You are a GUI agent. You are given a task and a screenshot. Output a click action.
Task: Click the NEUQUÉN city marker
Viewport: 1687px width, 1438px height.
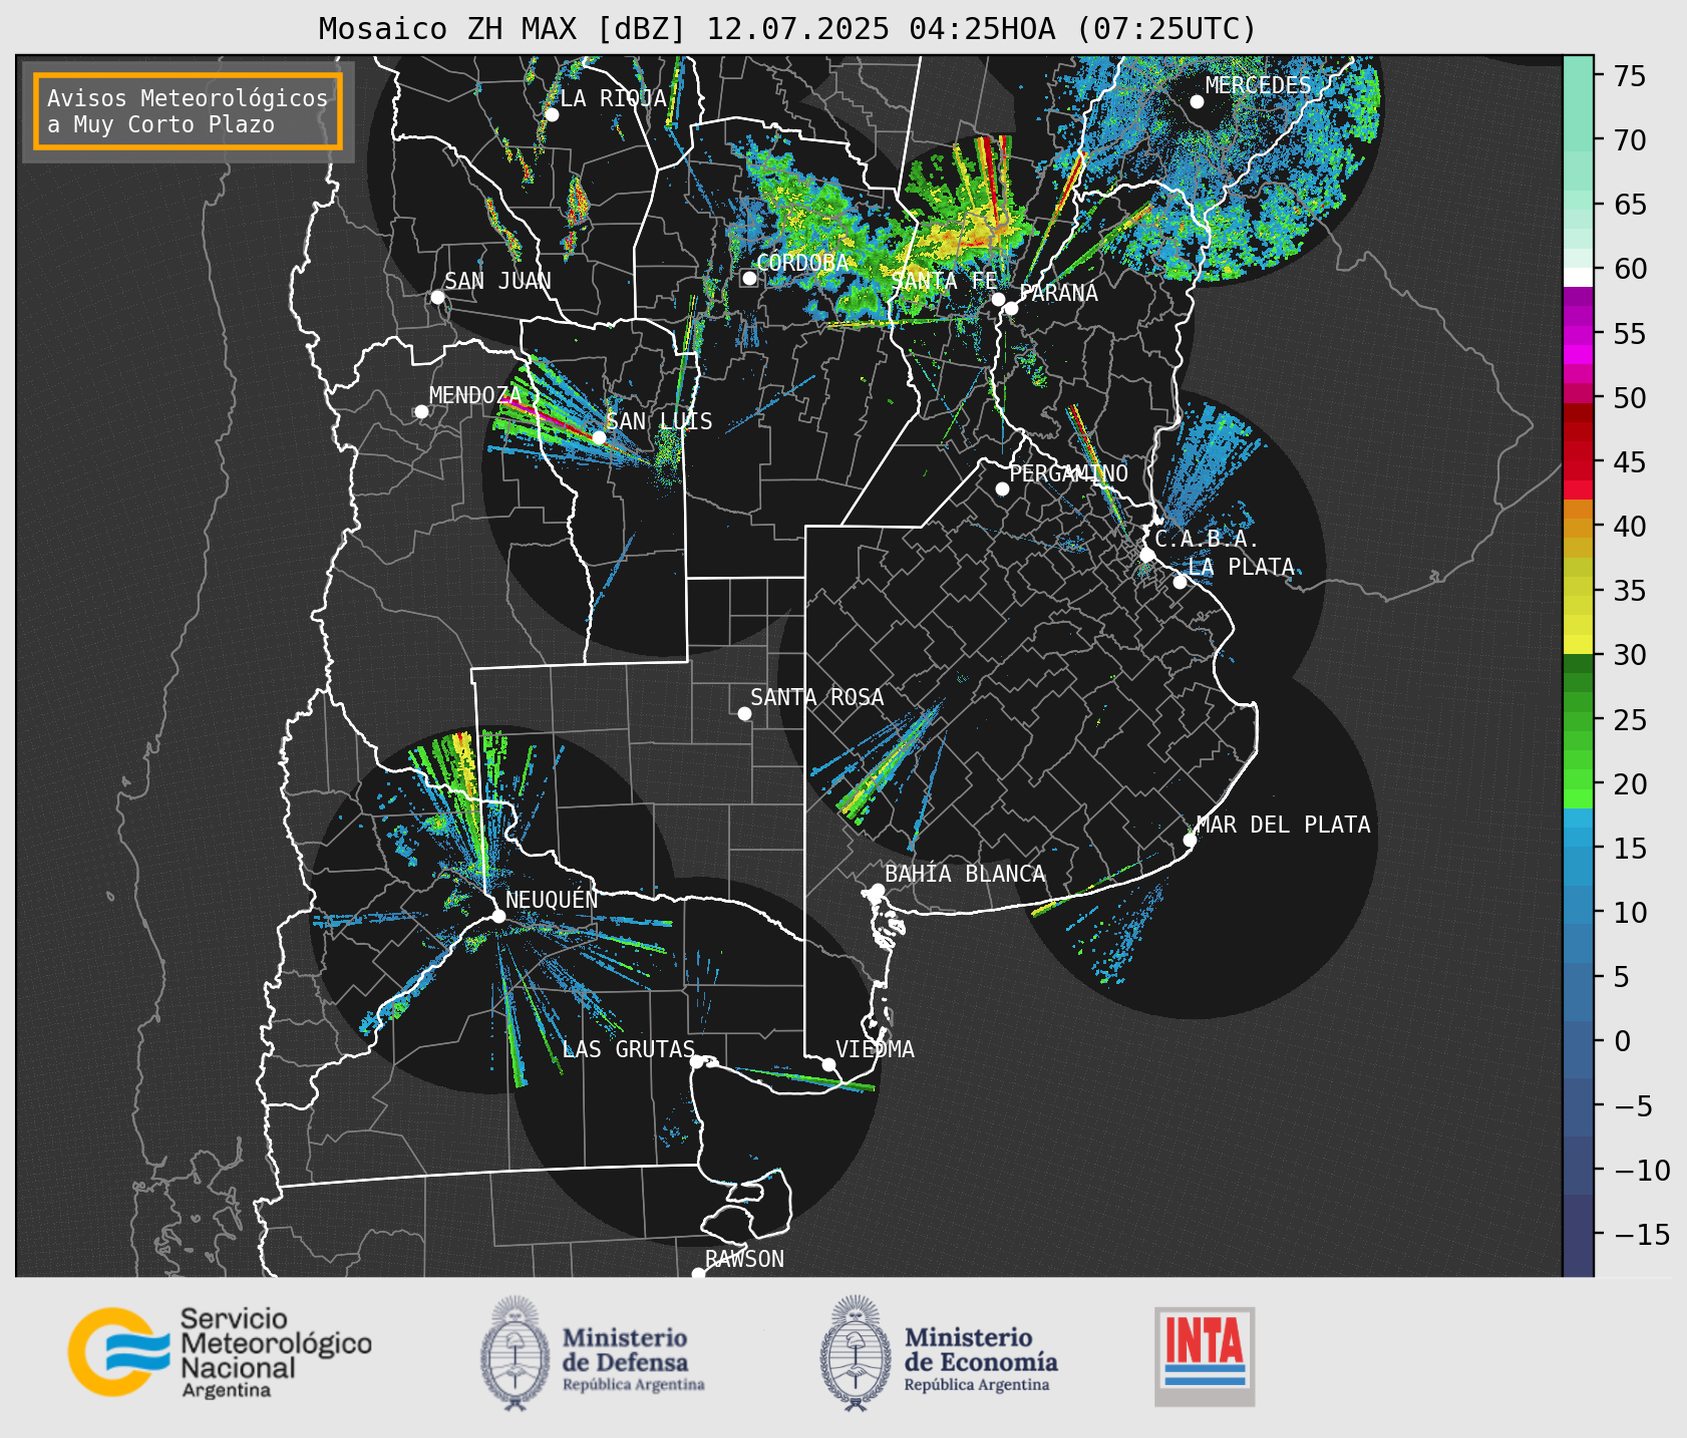[x=498, y=916]
